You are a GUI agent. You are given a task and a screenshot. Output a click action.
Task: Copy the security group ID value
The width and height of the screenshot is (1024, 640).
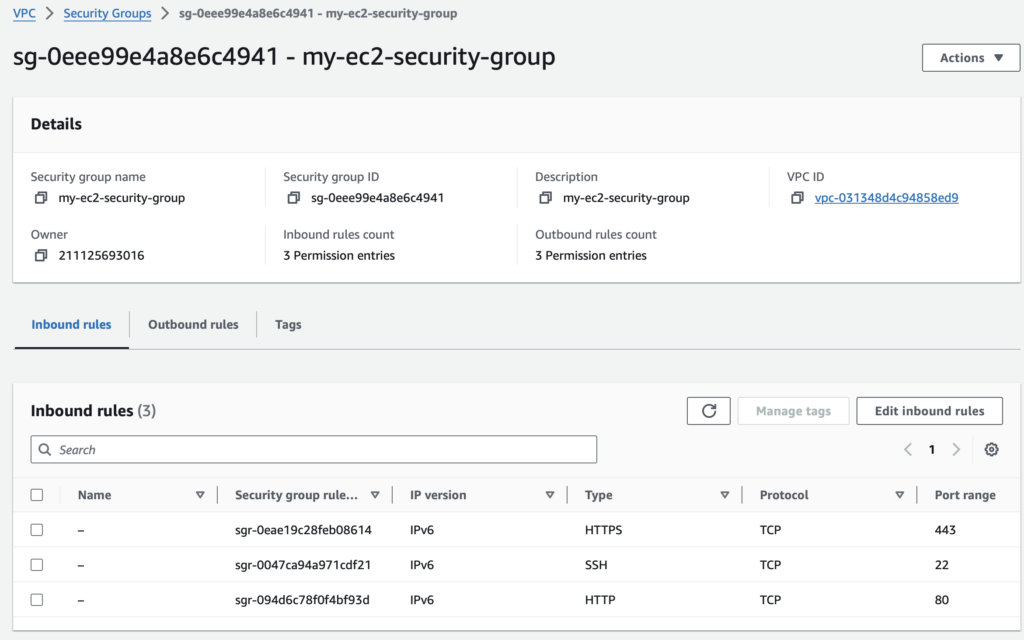[x=294, y=198]
